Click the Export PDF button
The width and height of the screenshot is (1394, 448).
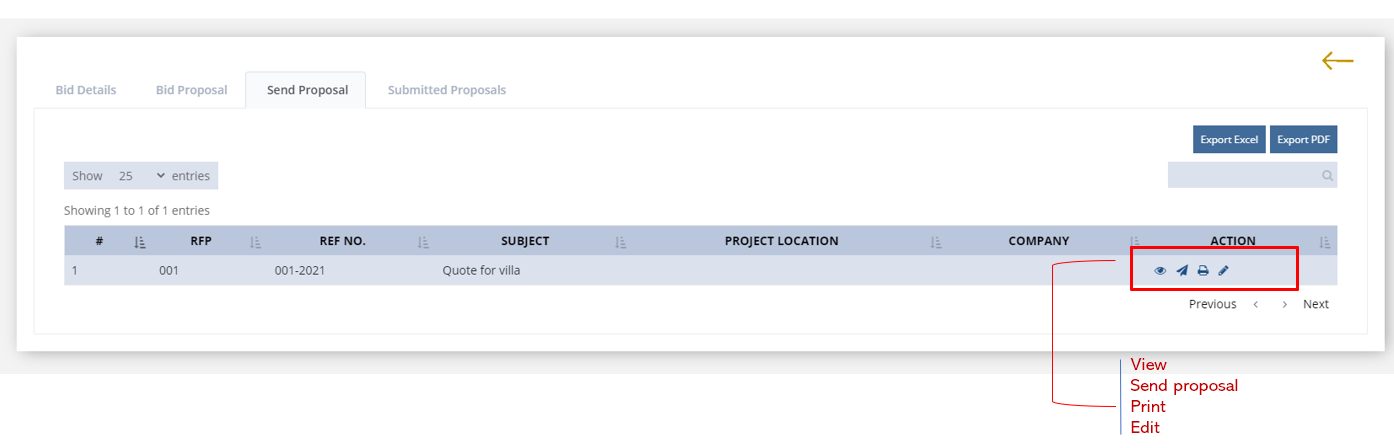(1303, 140)
